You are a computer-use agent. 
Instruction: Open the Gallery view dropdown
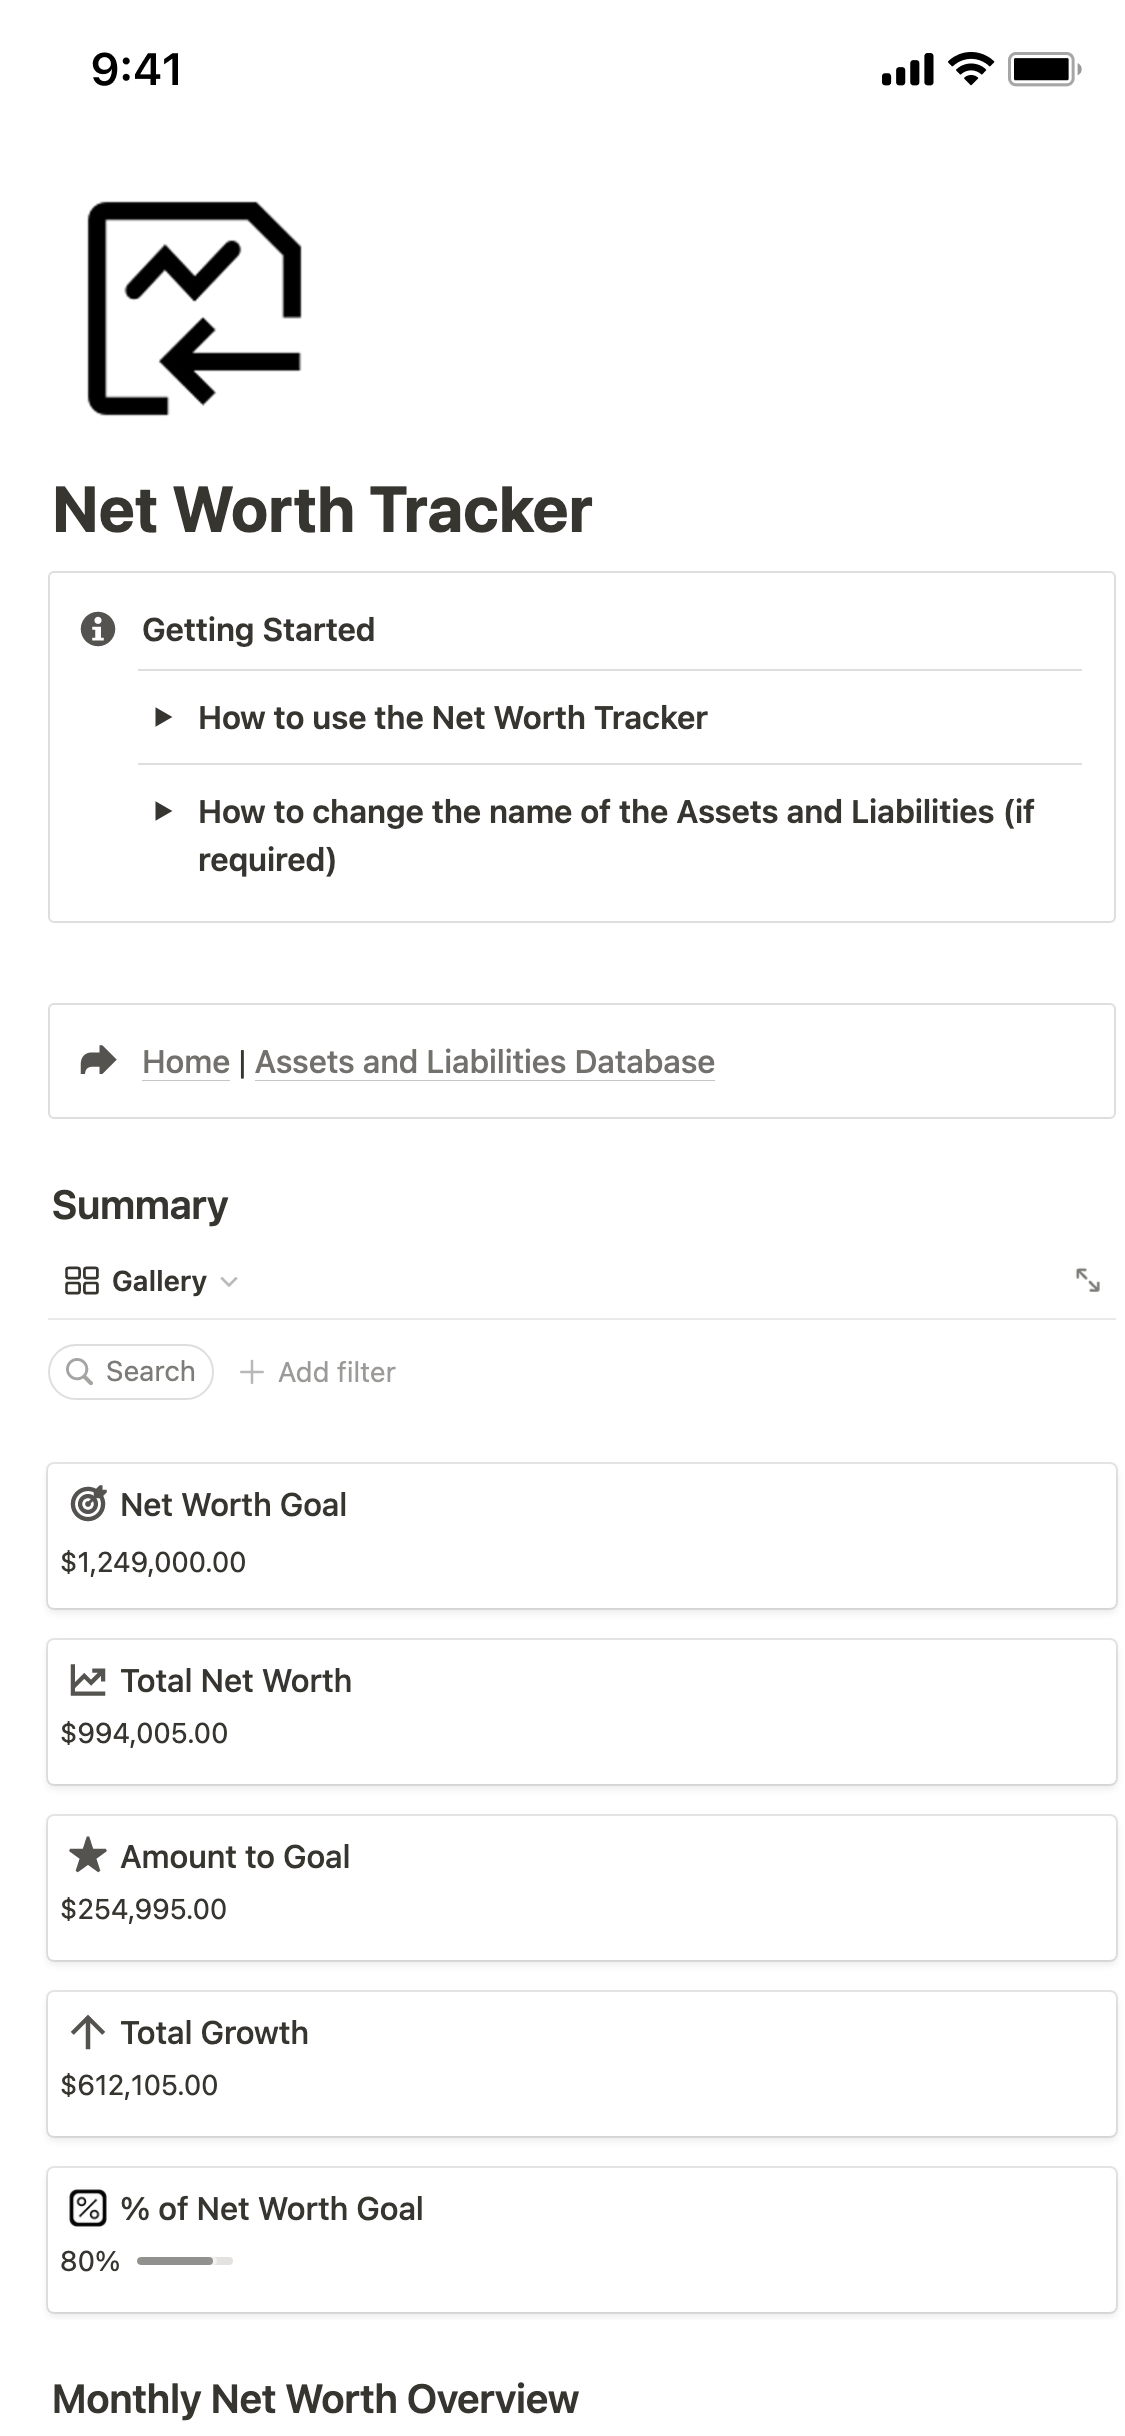151,1281
